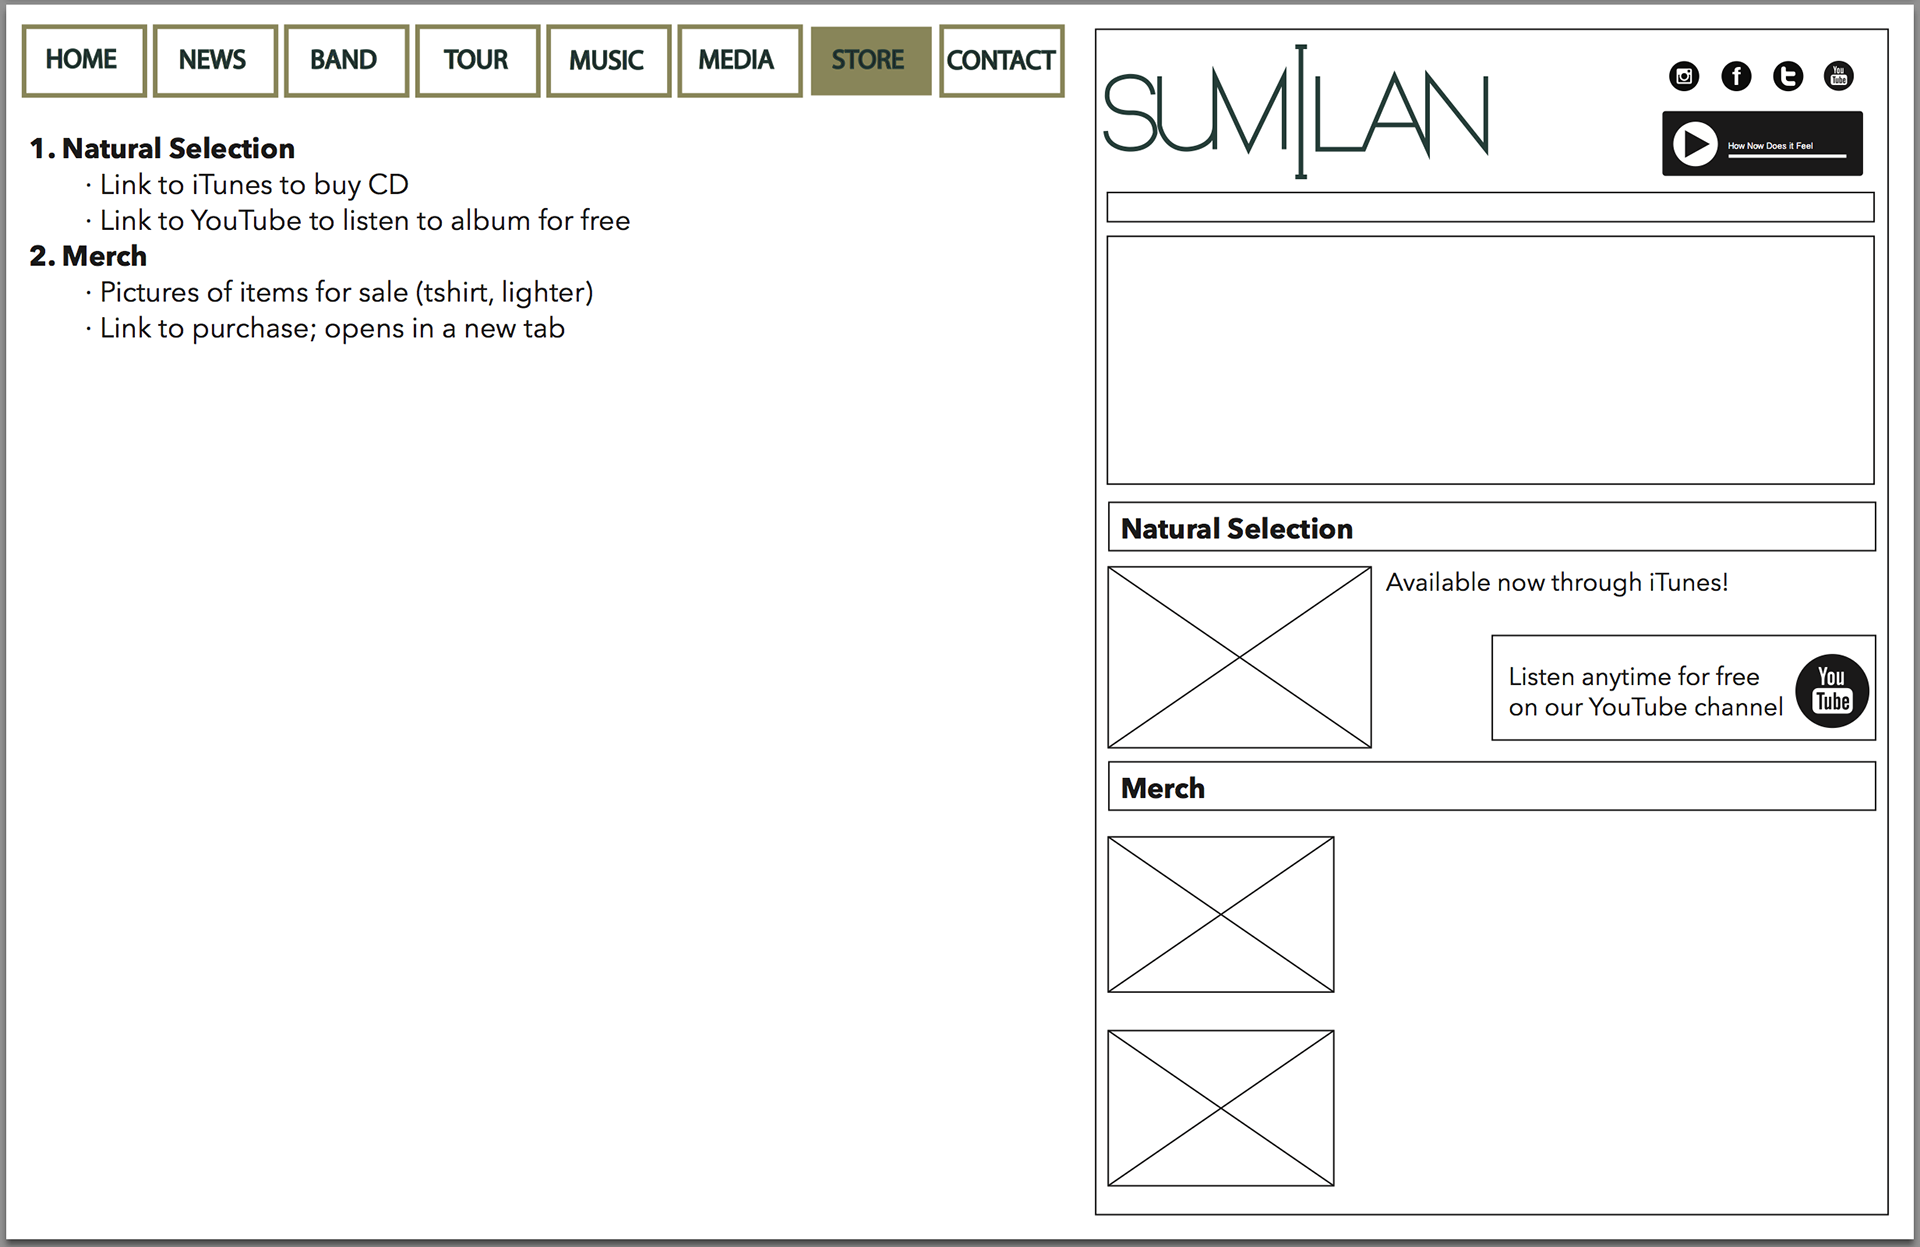This screenshot has width=1920, height=1247.
Task: Switch to the TOUR nav tab
Action: click(x=476, y=61)
